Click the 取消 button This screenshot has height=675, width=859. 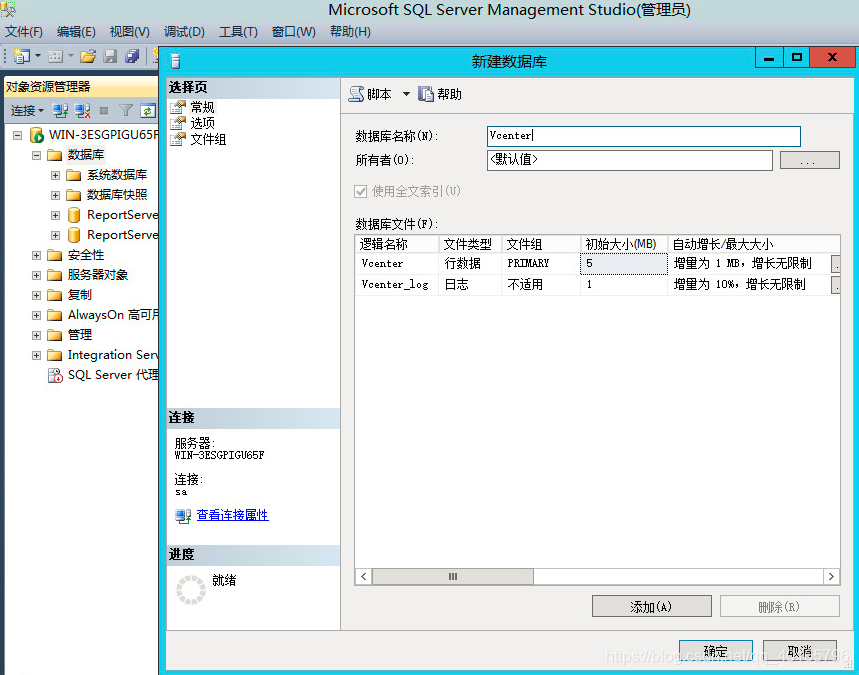click(x=800, y=651)
